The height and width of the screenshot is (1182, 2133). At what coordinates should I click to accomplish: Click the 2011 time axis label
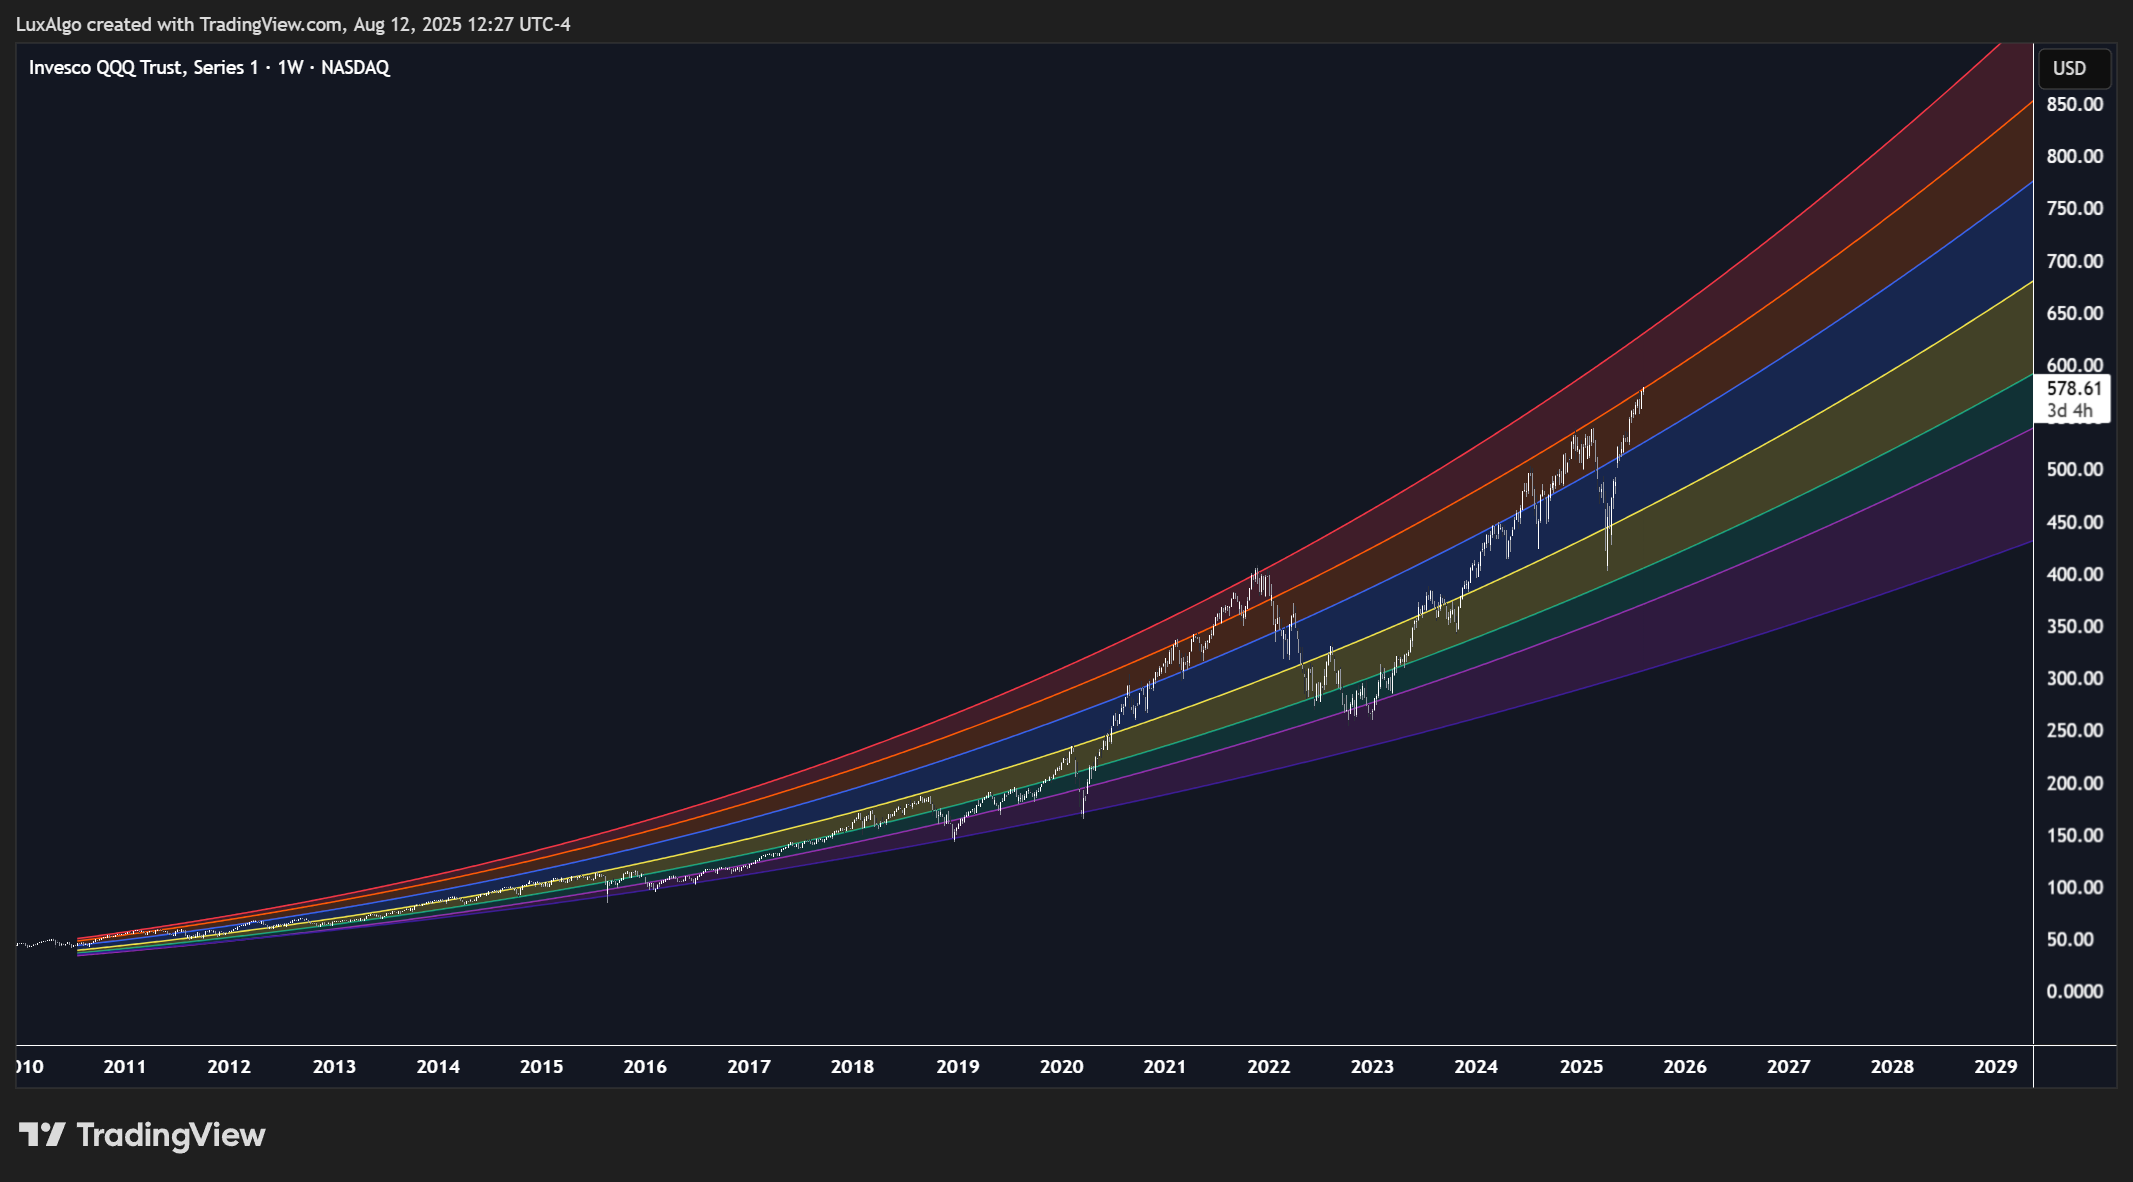(x=125, y=1066)
